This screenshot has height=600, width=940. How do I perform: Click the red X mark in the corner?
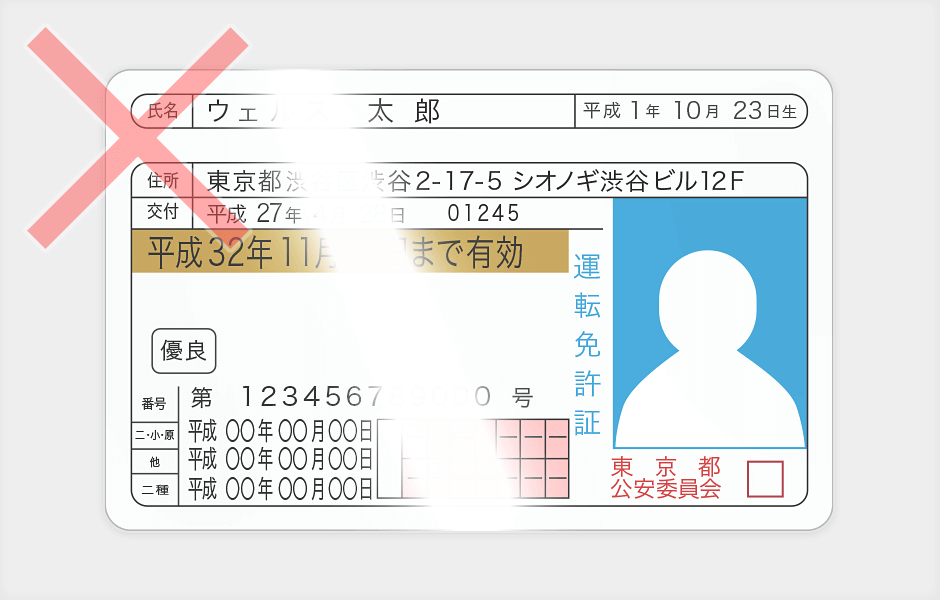coord(137,137)
